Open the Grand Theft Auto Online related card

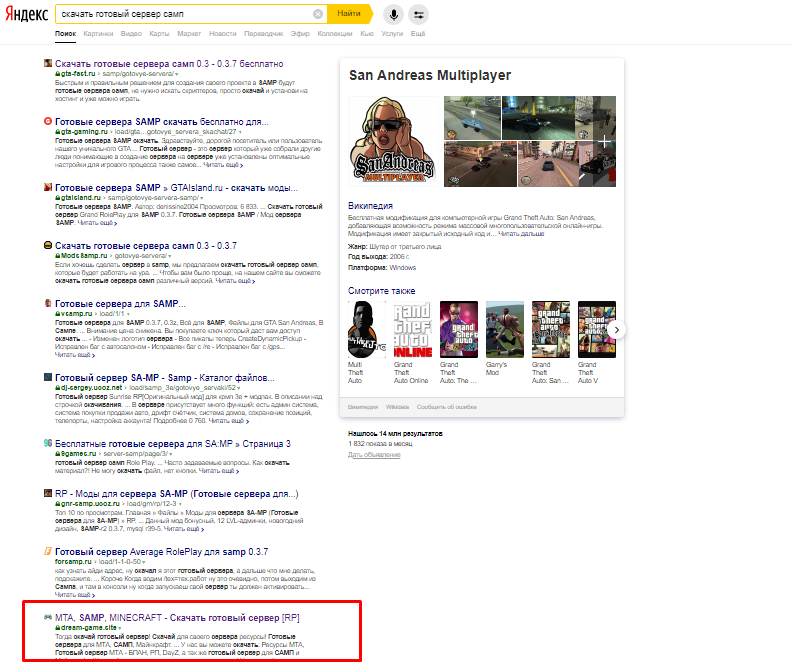click(x=412, y=342)
